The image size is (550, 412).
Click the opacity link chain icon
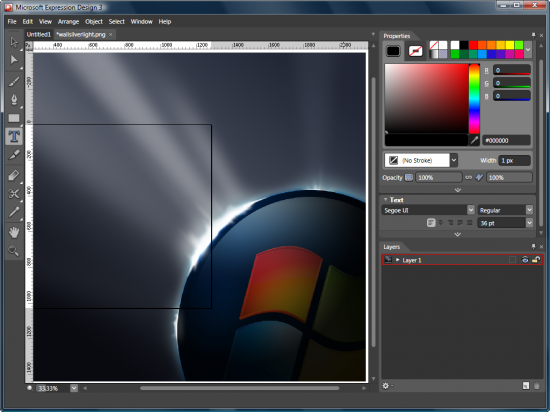pyautogui.click(x=468, y=177)
